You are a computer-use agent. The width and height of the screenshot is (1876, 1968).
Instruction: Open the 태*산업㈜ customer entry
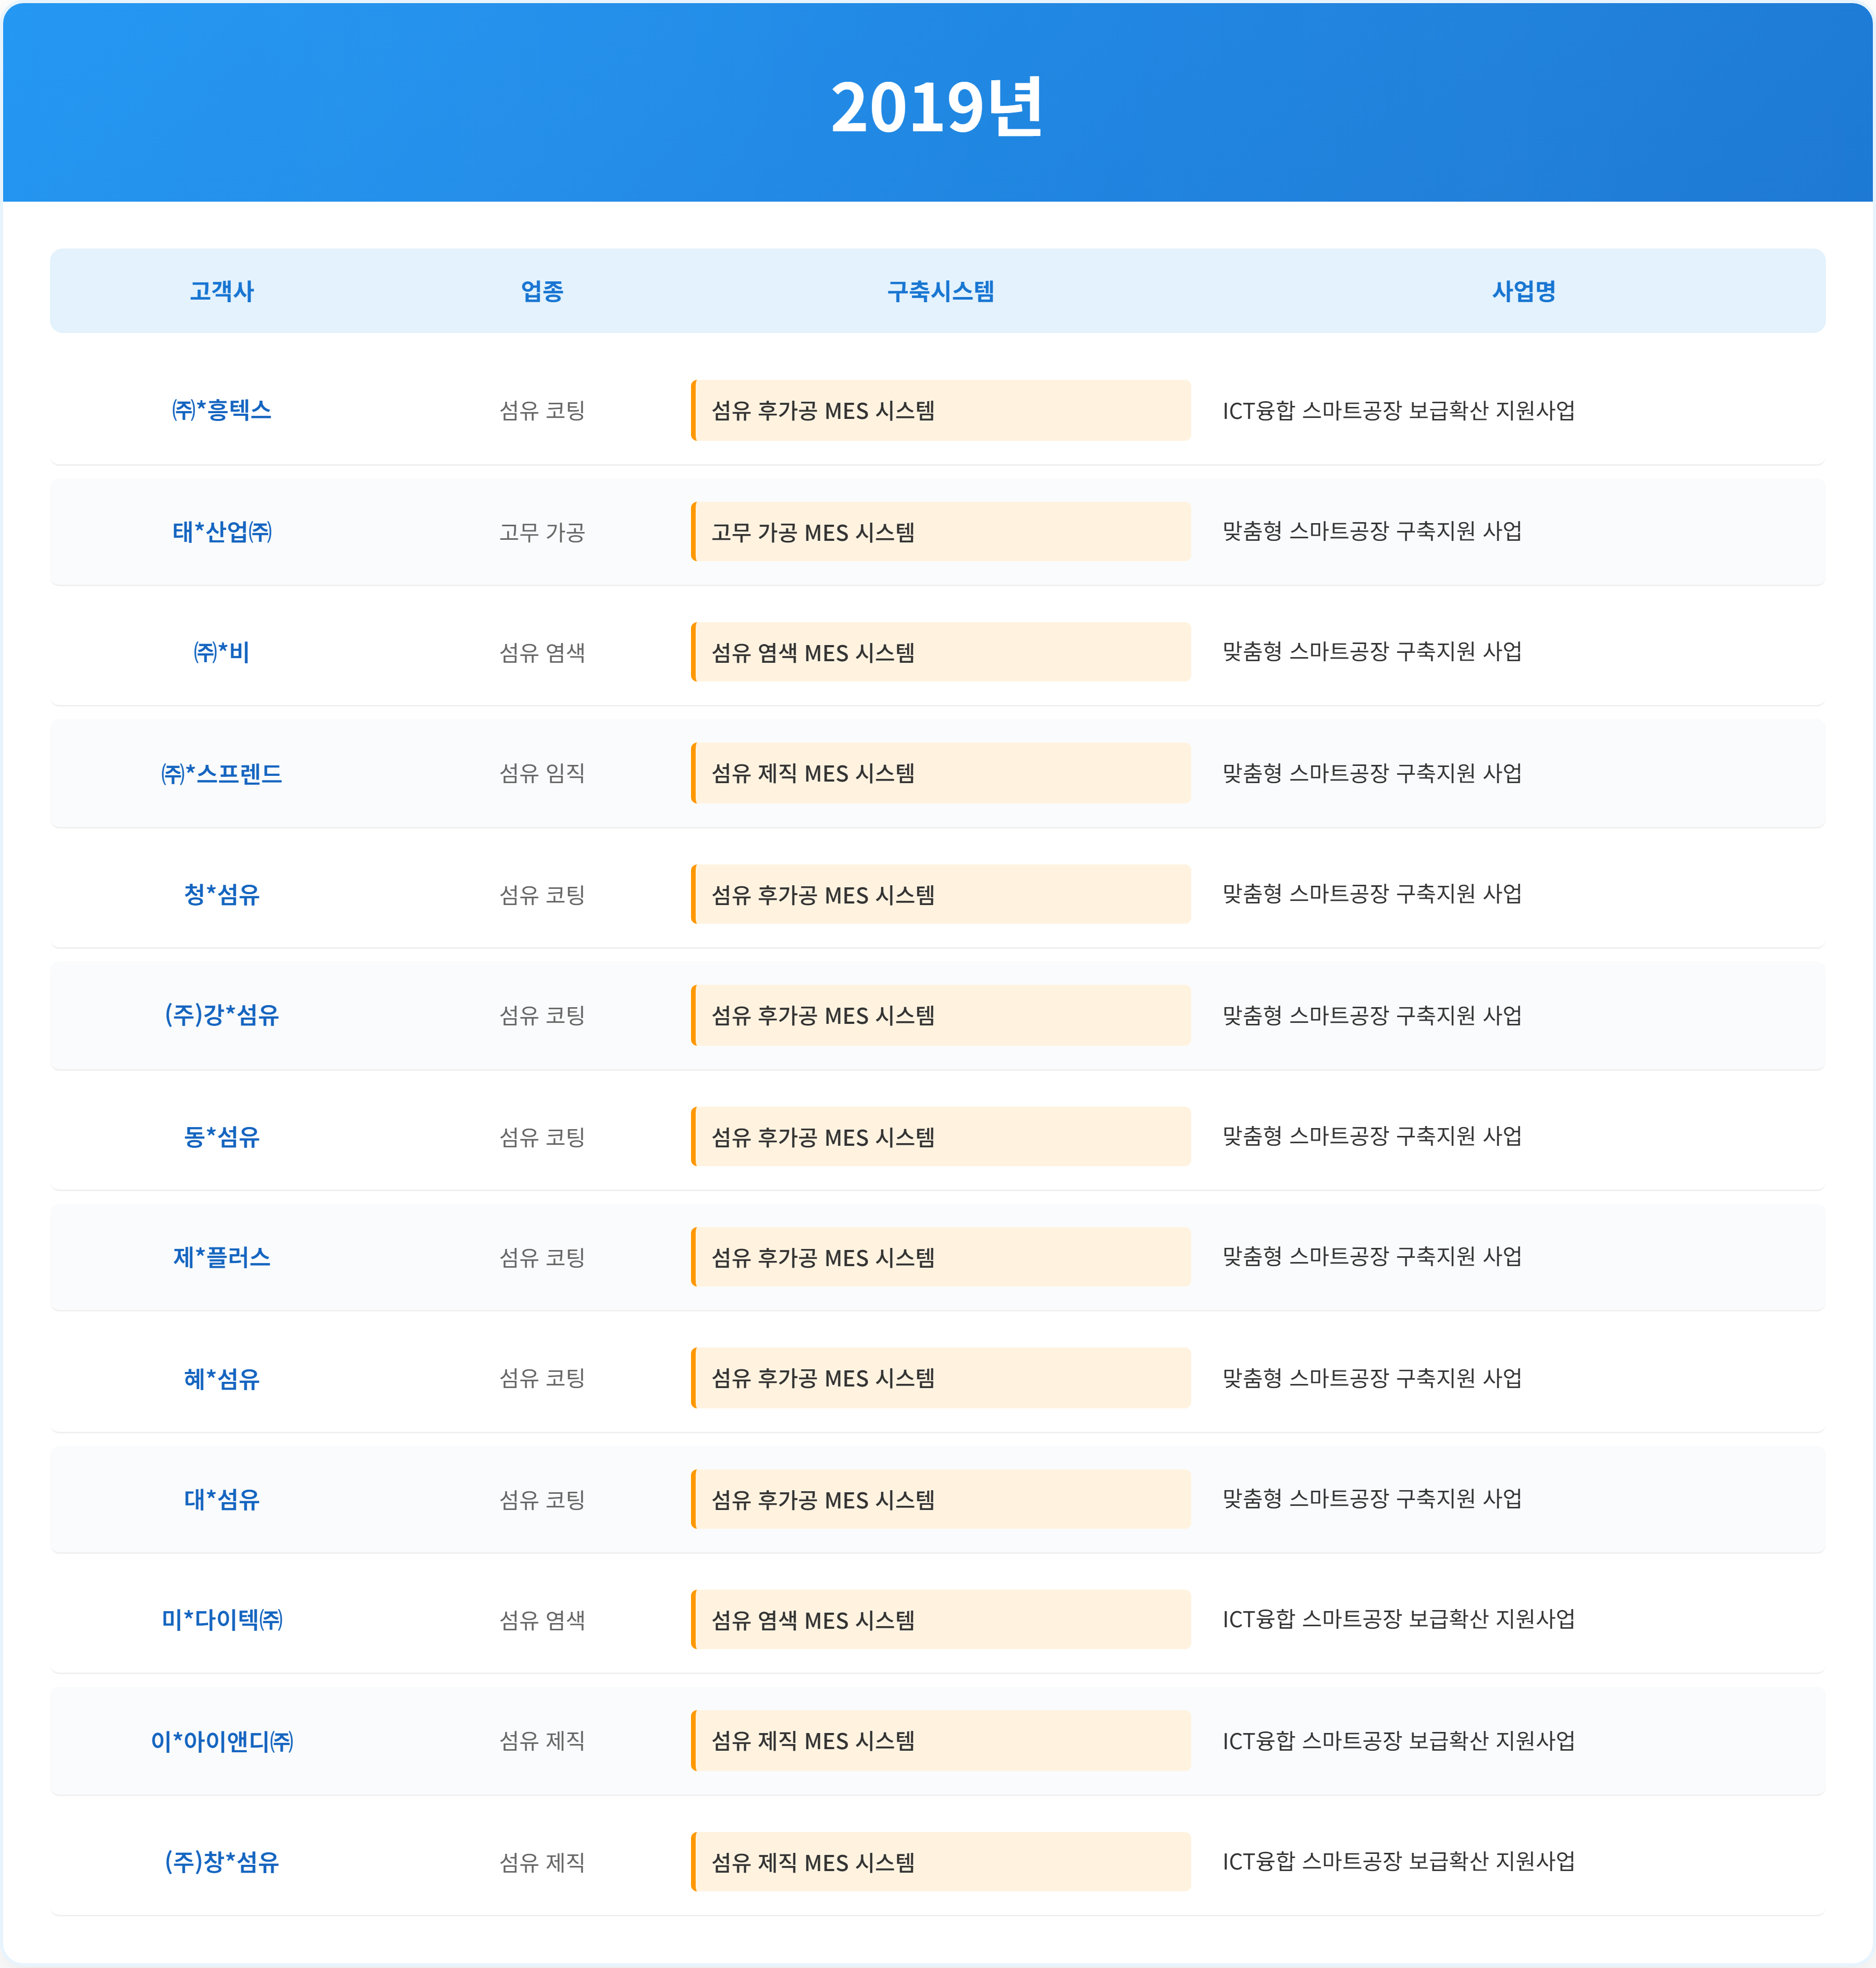point(222,532)
